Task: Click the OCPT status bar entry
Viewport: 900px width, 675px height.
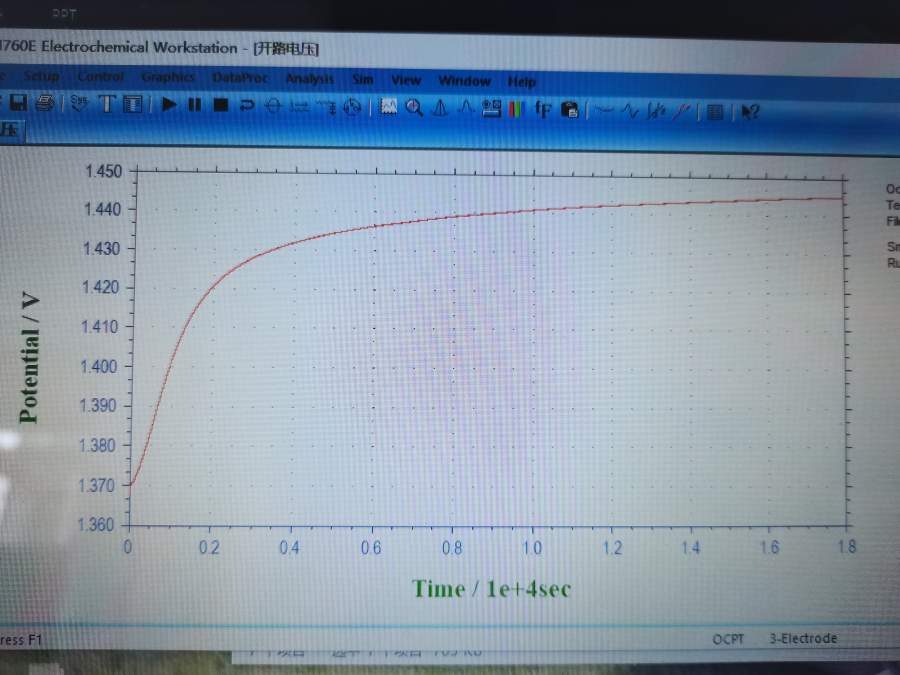Action: coord(728,639)
